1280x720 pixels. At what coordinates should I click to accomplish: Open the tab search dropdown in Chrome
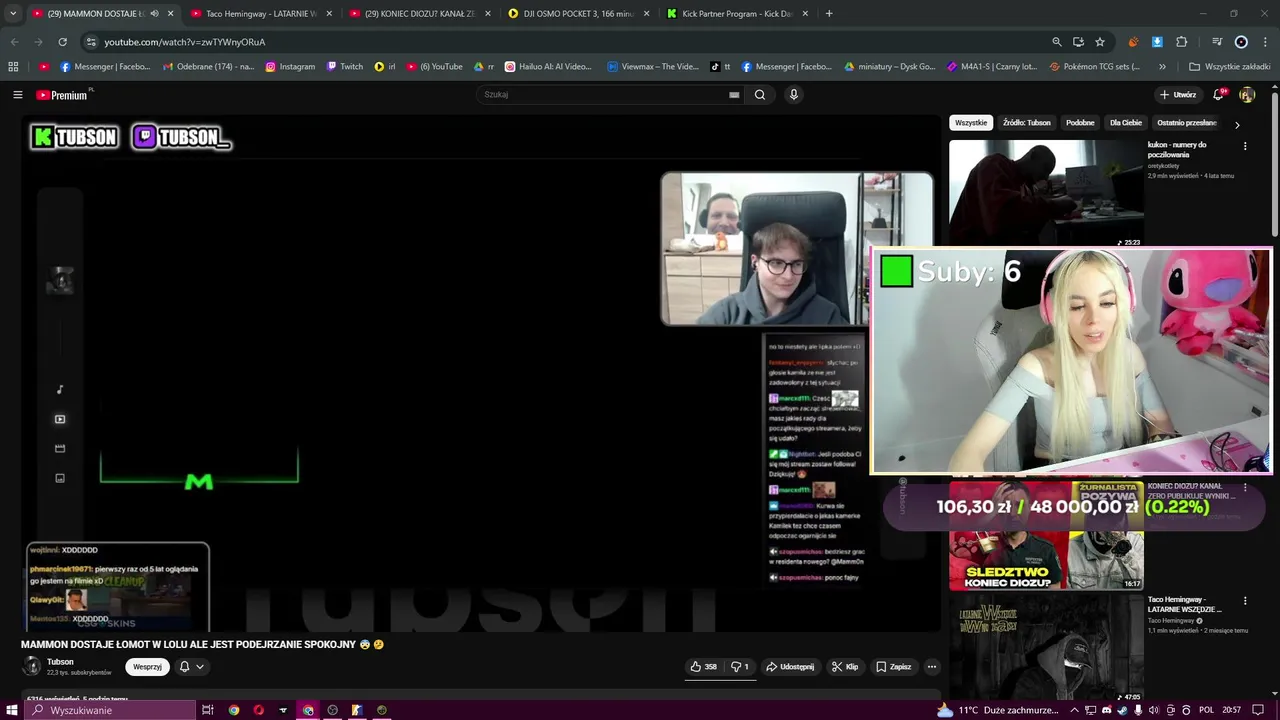[13, 14]
